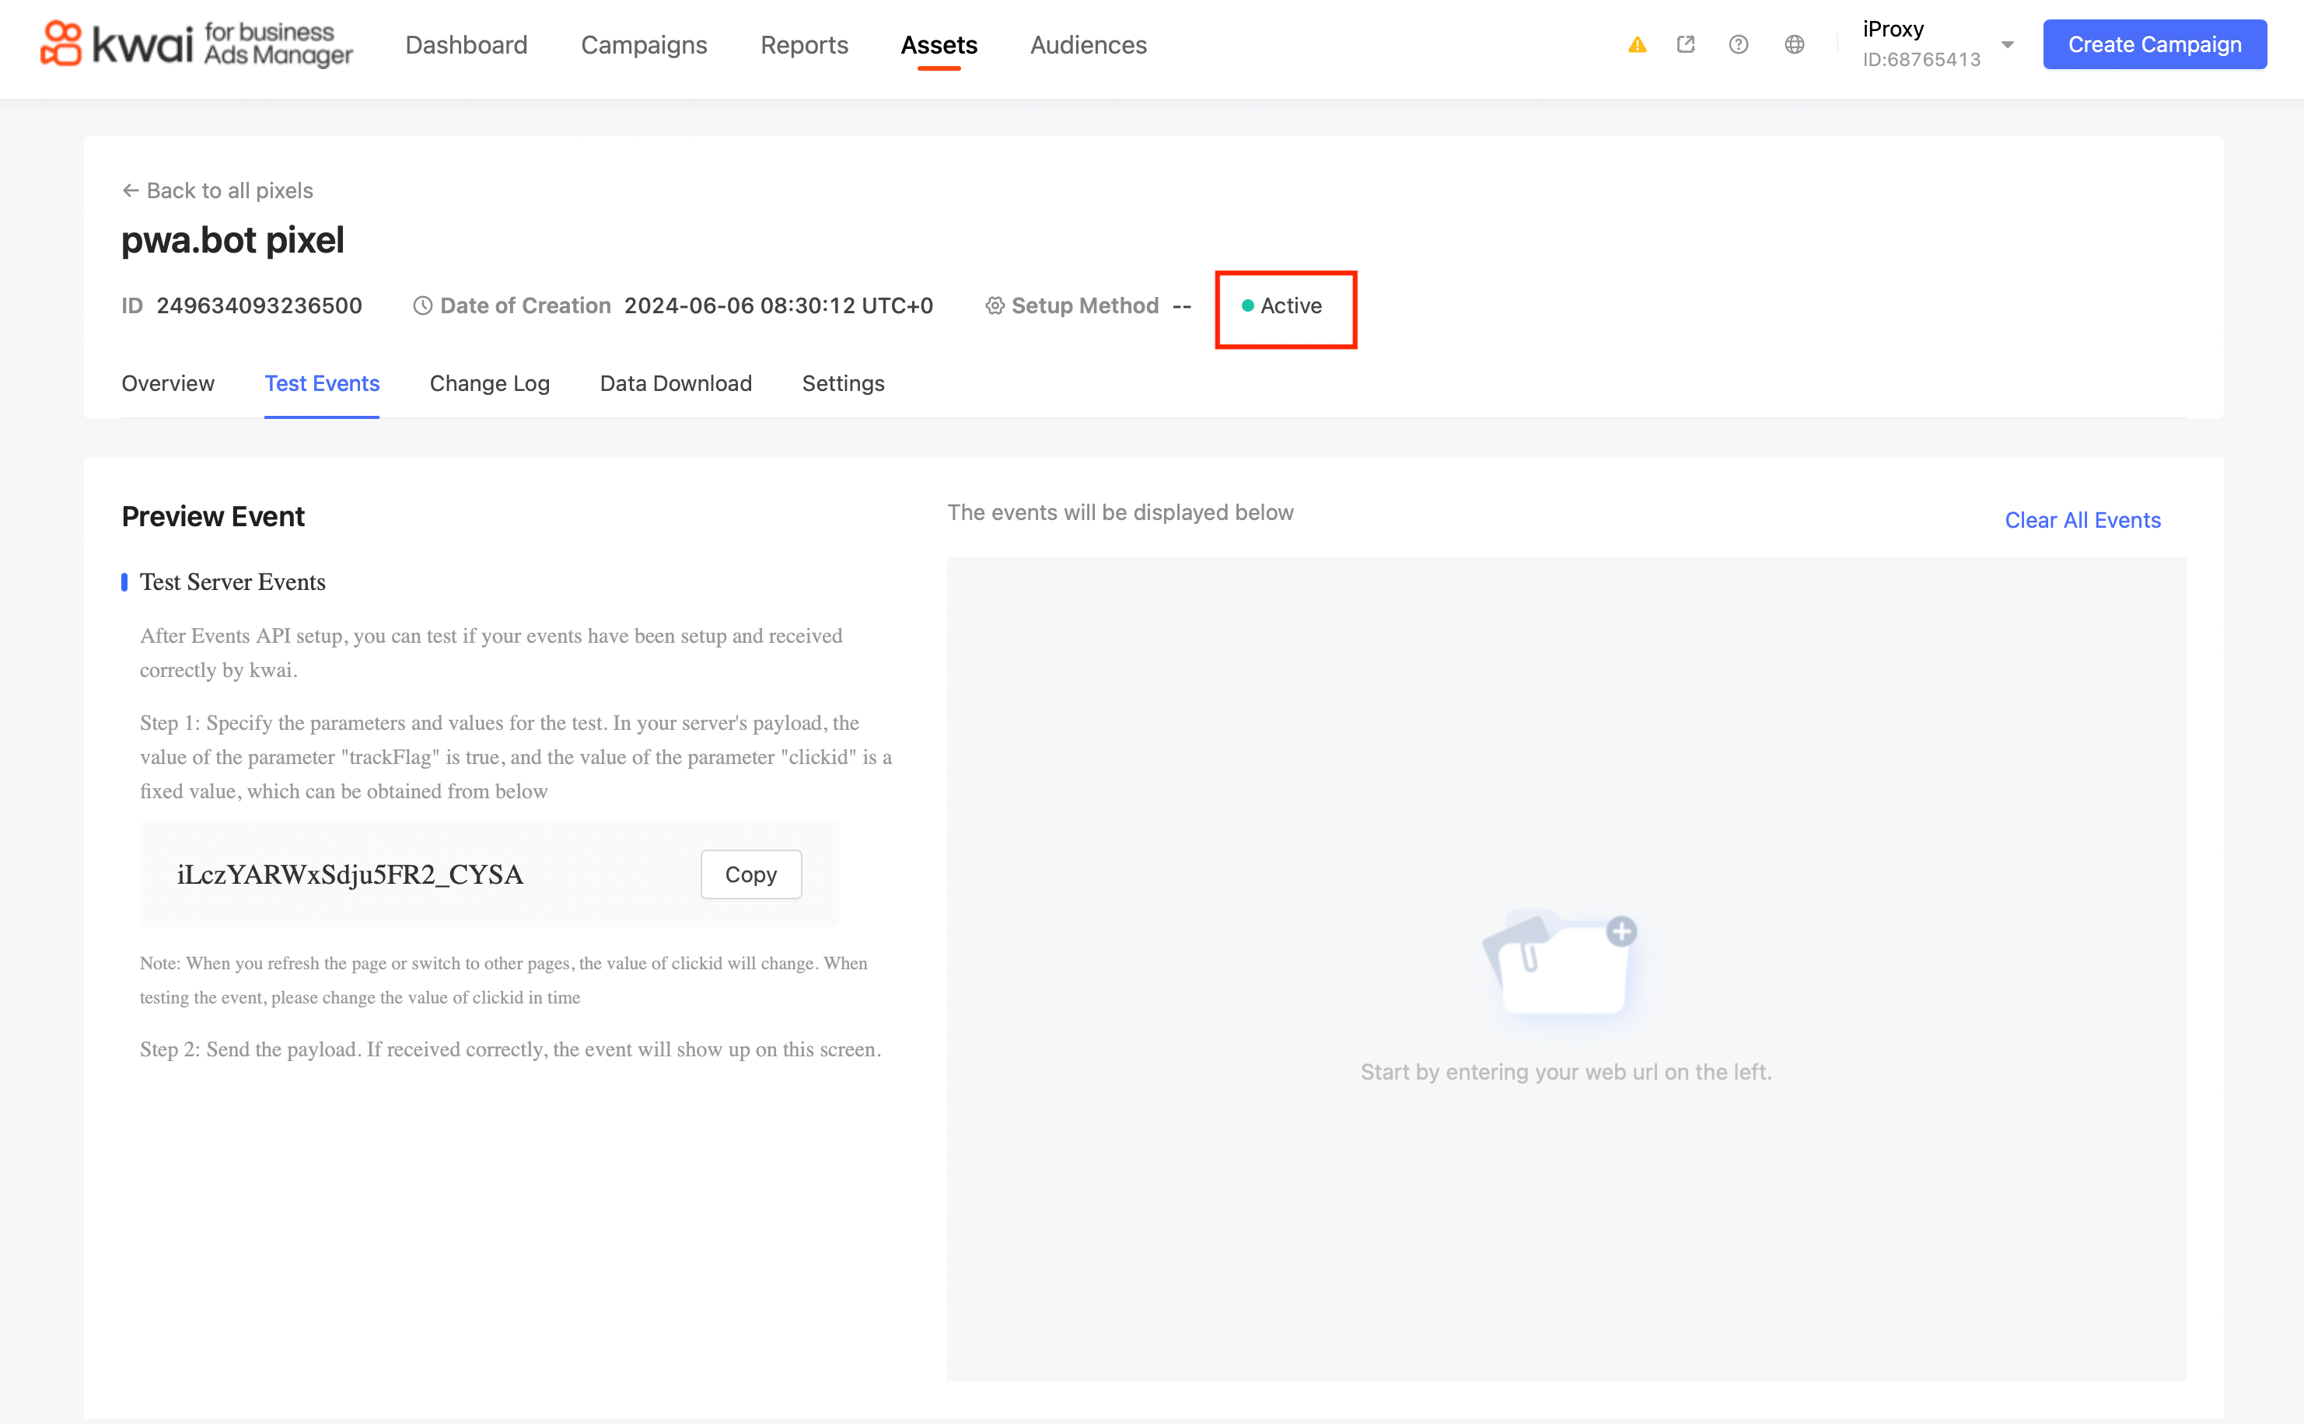Viewport: 2304px width, 1424px height.
Task: Click the back arrow to all pixels
Action: click(x=130, y=191)
